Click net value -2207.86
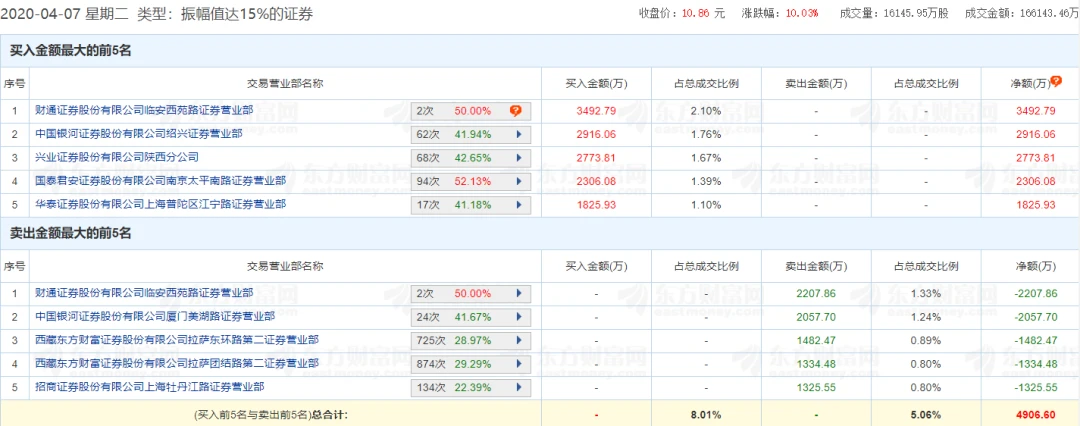The width and height of the screenshot is (1080, 426). click(x=1035, y=293)
